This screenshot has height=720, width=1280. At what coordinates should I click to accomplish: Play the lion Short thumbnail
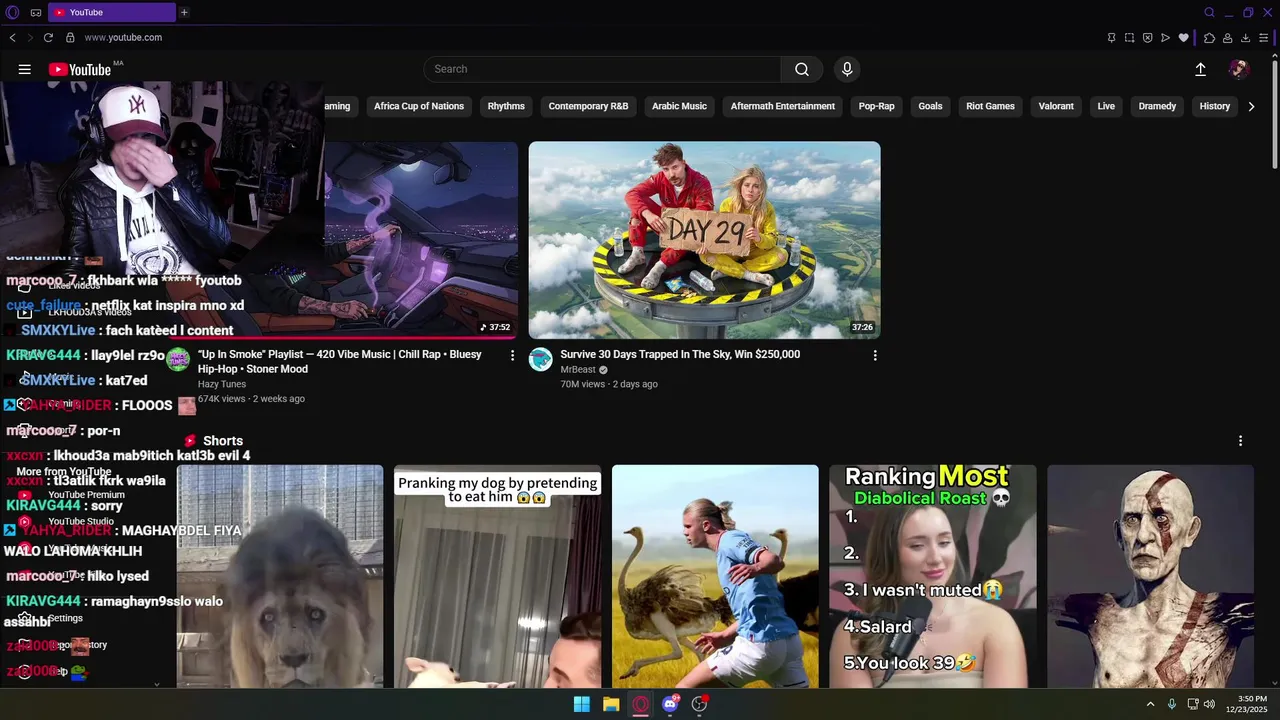[x=280, y=576]
